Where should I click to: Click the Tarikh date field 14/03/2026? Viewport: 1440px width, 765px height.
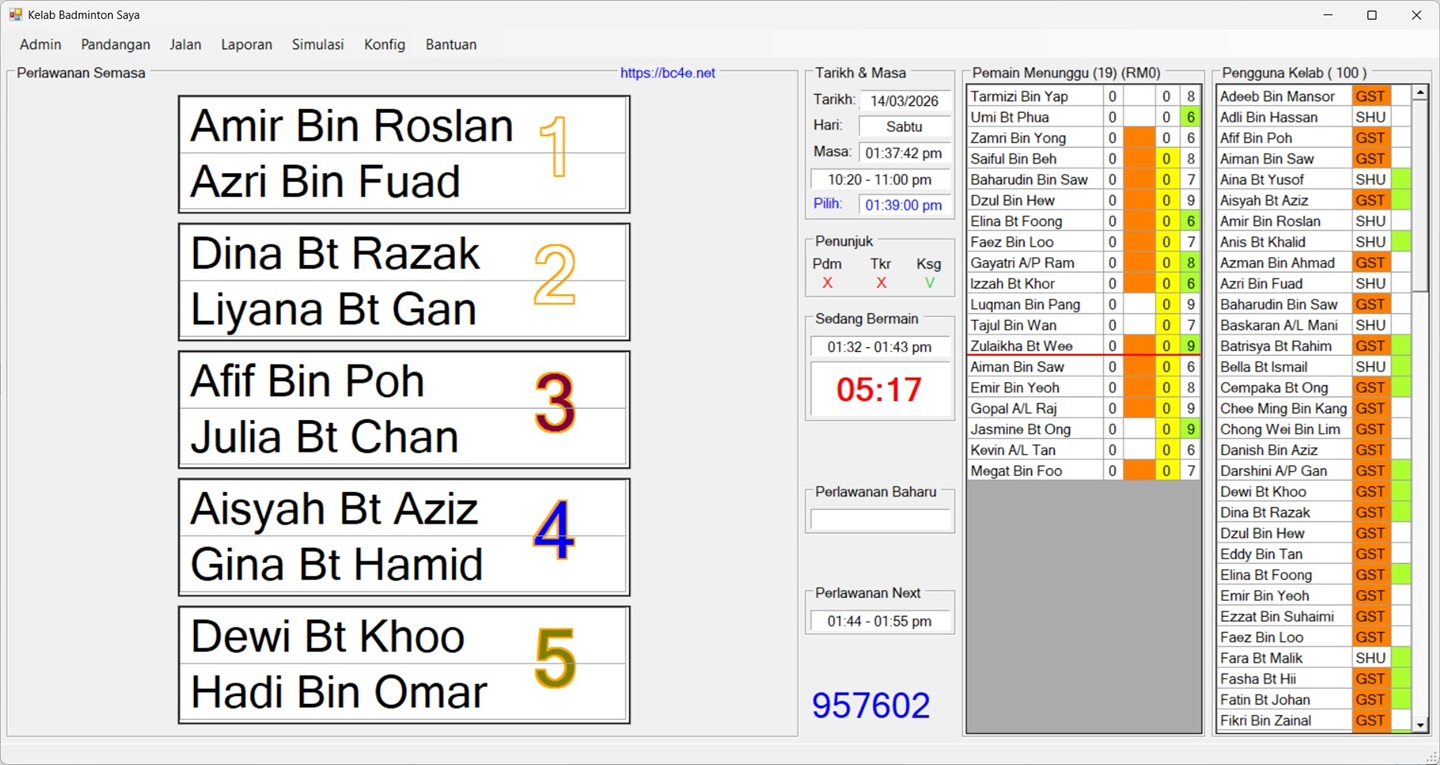click(904, 101)
